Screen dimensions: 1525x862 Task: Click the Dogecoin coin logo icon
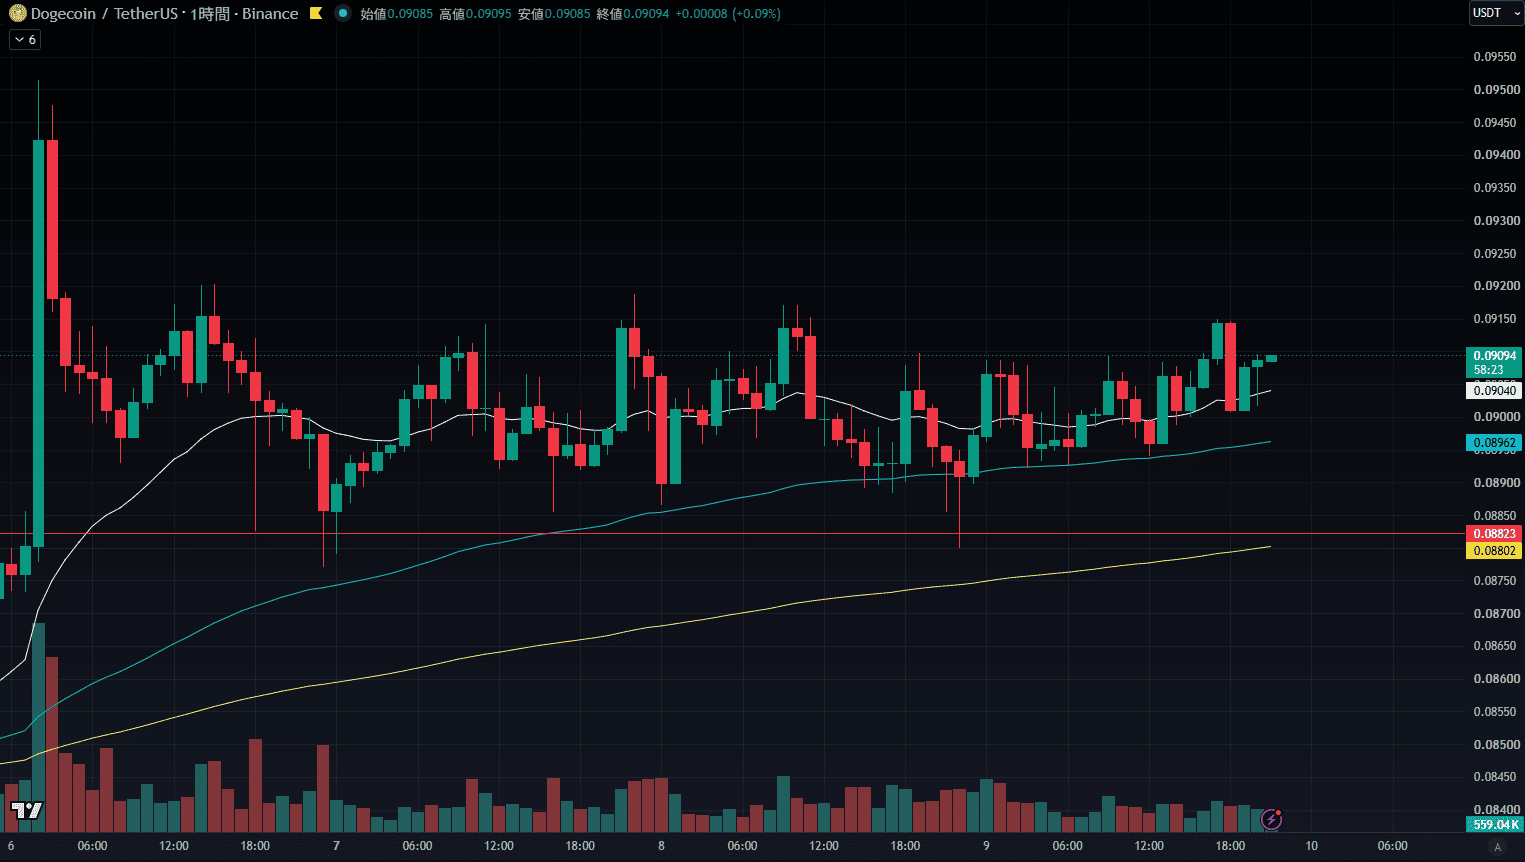click(18, 14)
